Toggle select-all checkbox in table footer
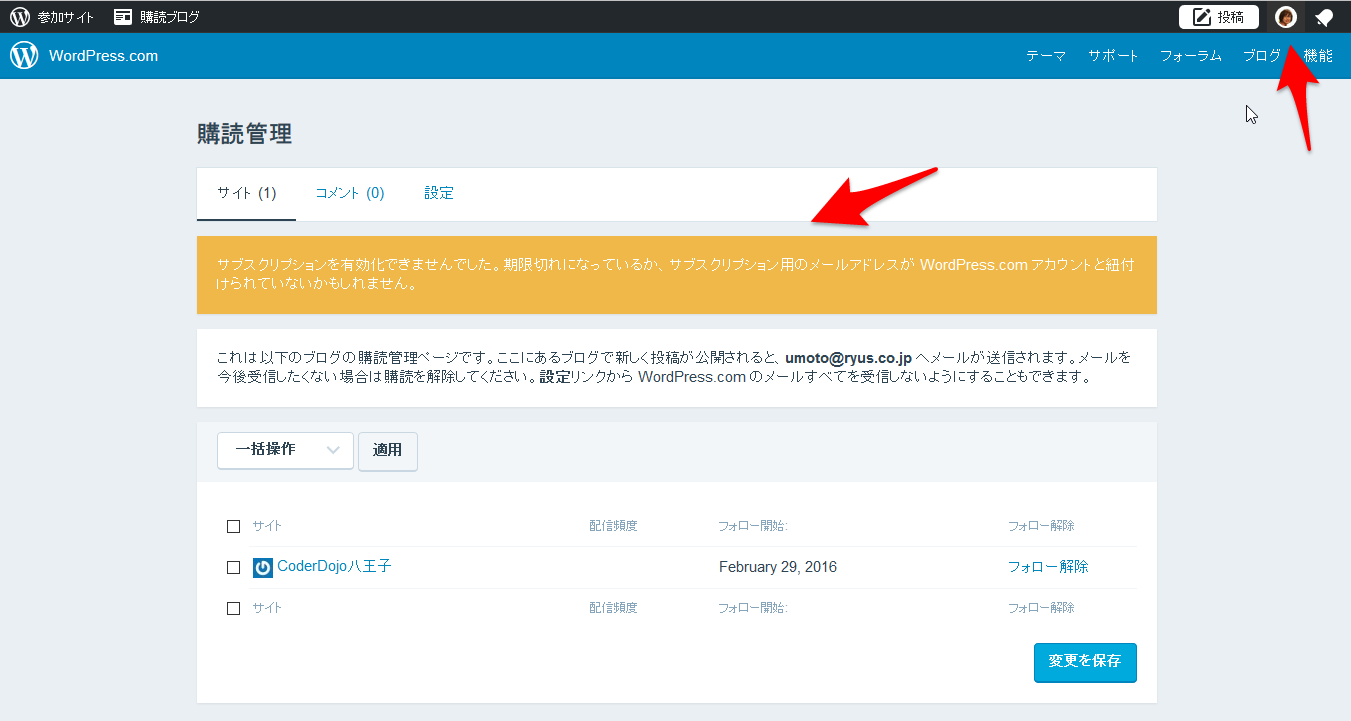This screenshot has height=721, width=1351. [234, 608]
